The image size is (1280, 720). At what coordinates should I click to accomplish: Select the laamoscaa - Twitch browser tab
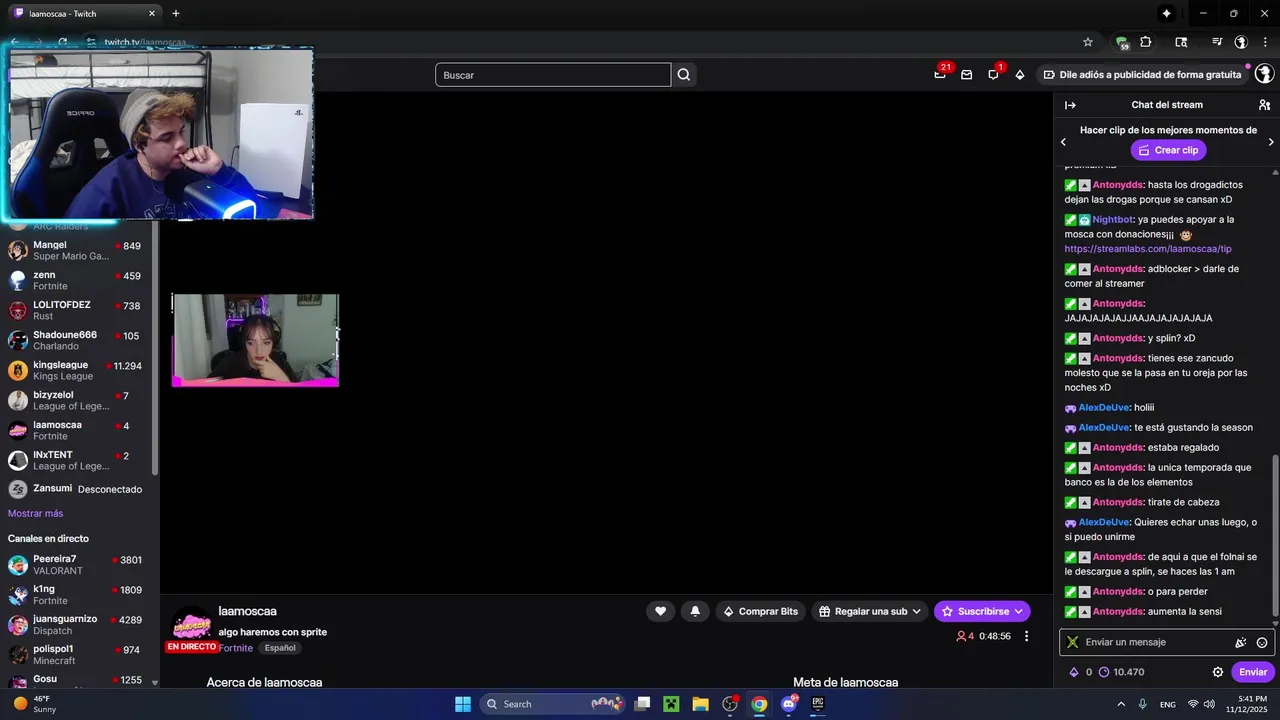point(85,13)
